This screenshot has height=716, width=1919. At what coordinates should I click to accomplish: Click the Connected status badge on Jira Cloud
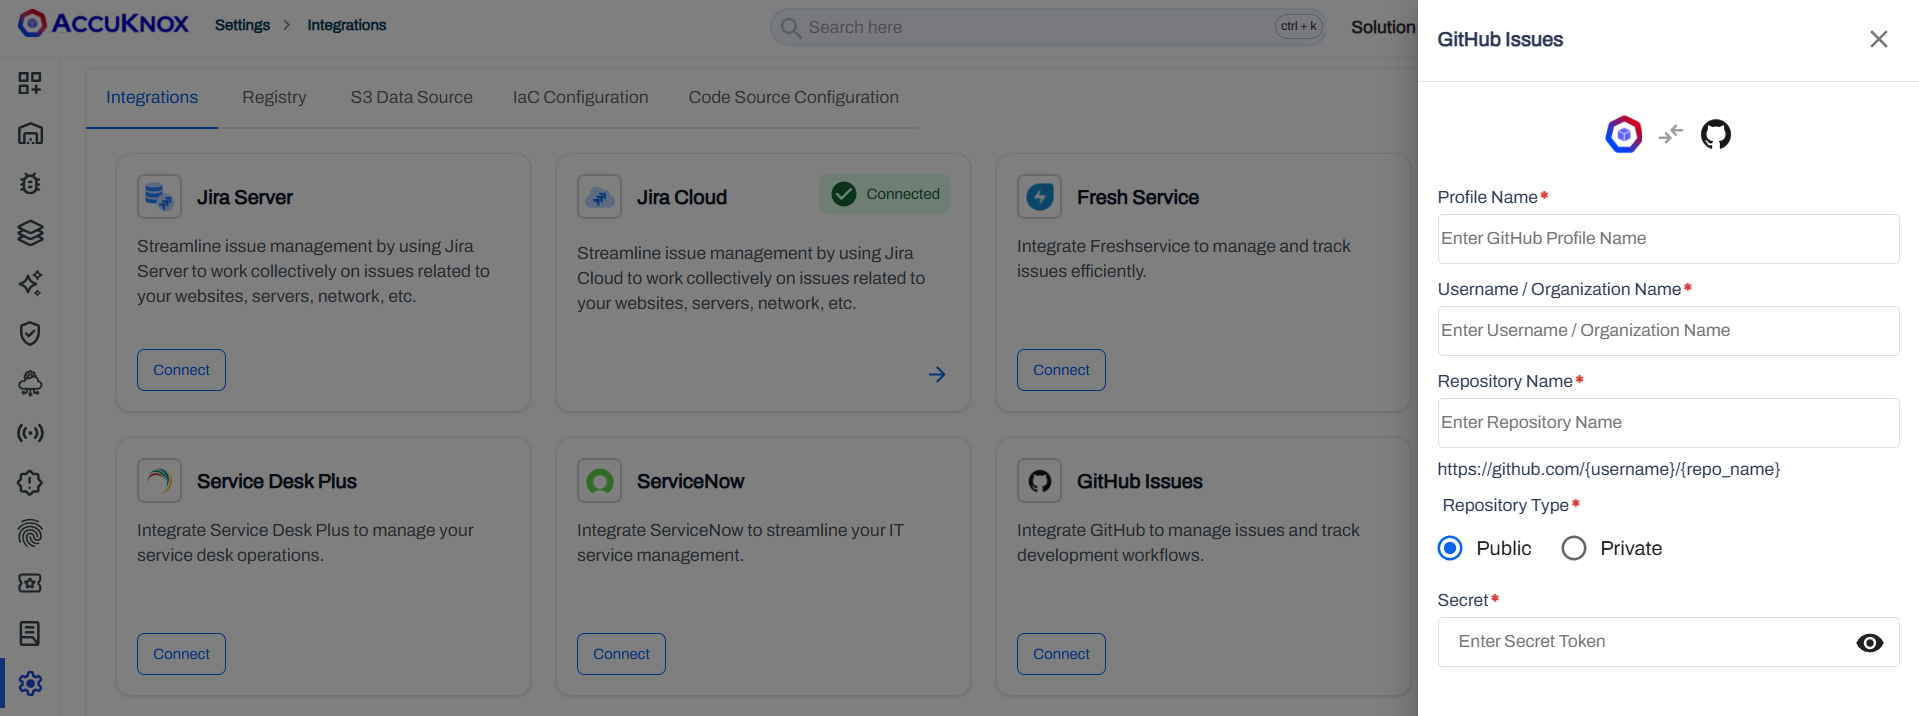(884, 194)
